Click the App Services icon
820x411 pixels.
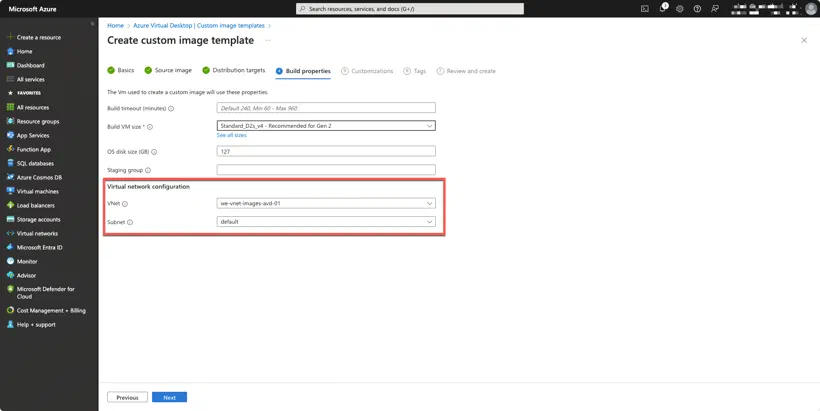point(10,135)
